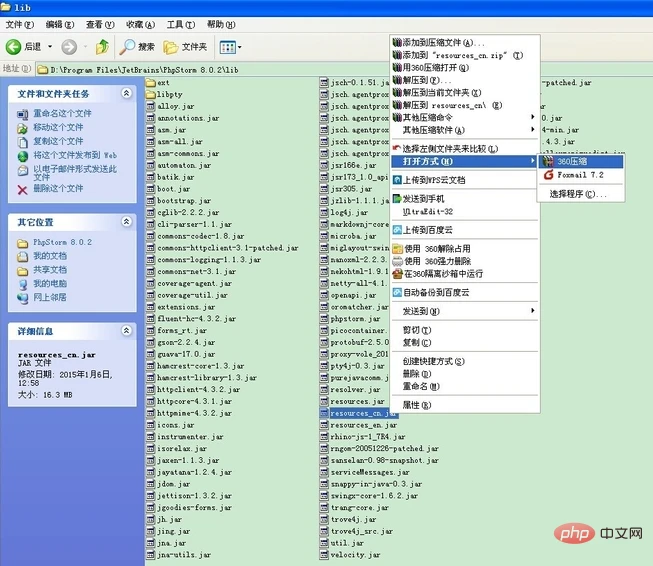Open the Views icon in toolbar
This screenshot has height=566, width=653.
227,47
